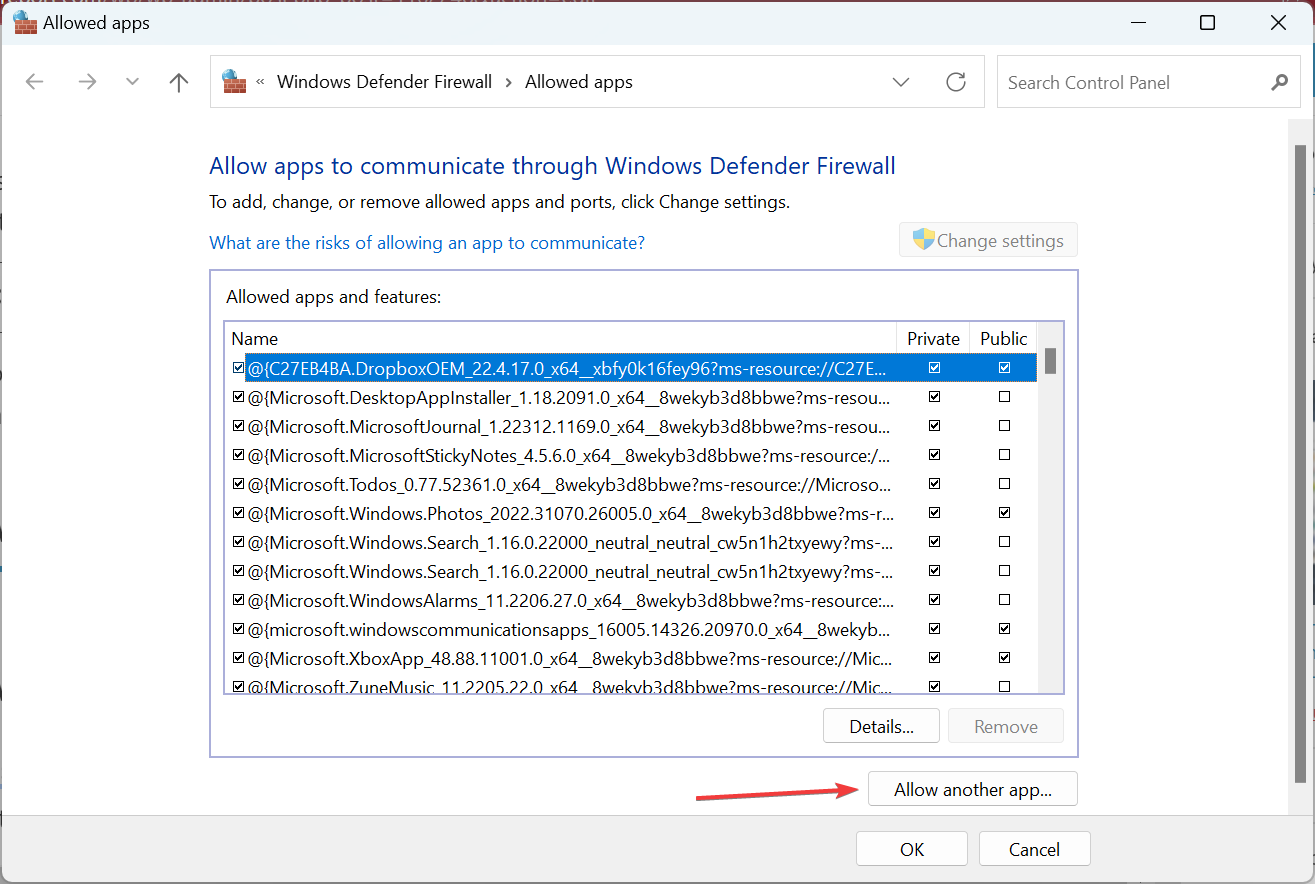Viewport: 1315px width, 884px height.
Task: Click the firewall icon in address bar
Action: [234, 81]
